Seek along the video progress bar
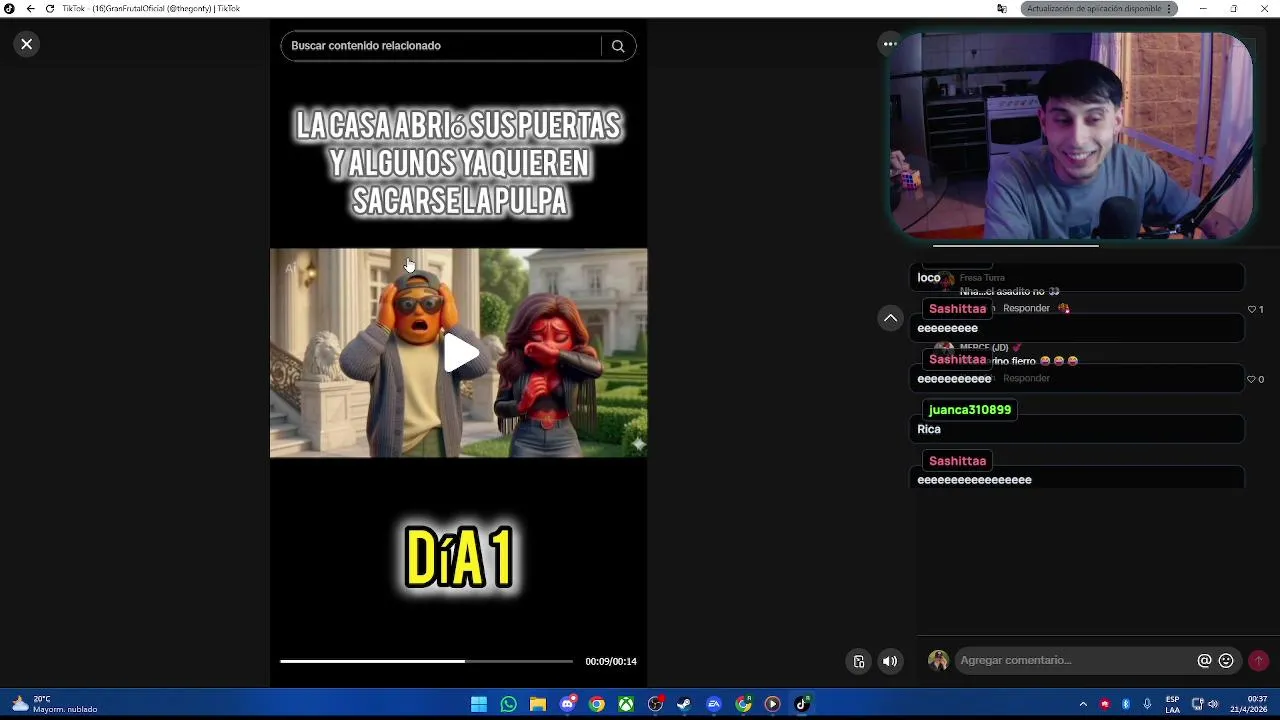The image size is (1280, 720). (x=426, y=661)
